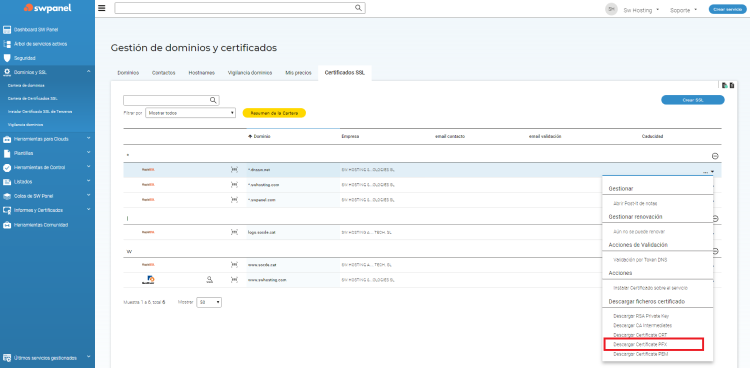Expand the chevron next to Herramientas para Clouds

(88, 139)
